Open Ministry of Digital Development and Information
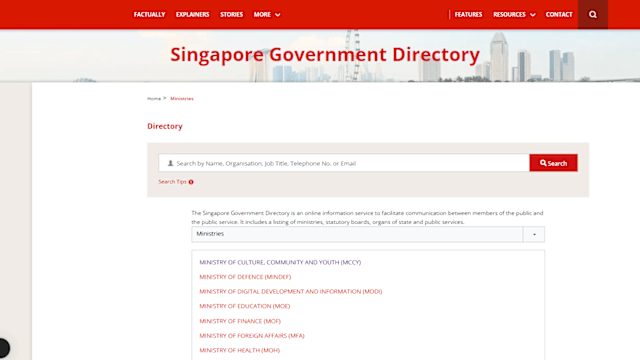640x360 pixels. tap(291, 291)
